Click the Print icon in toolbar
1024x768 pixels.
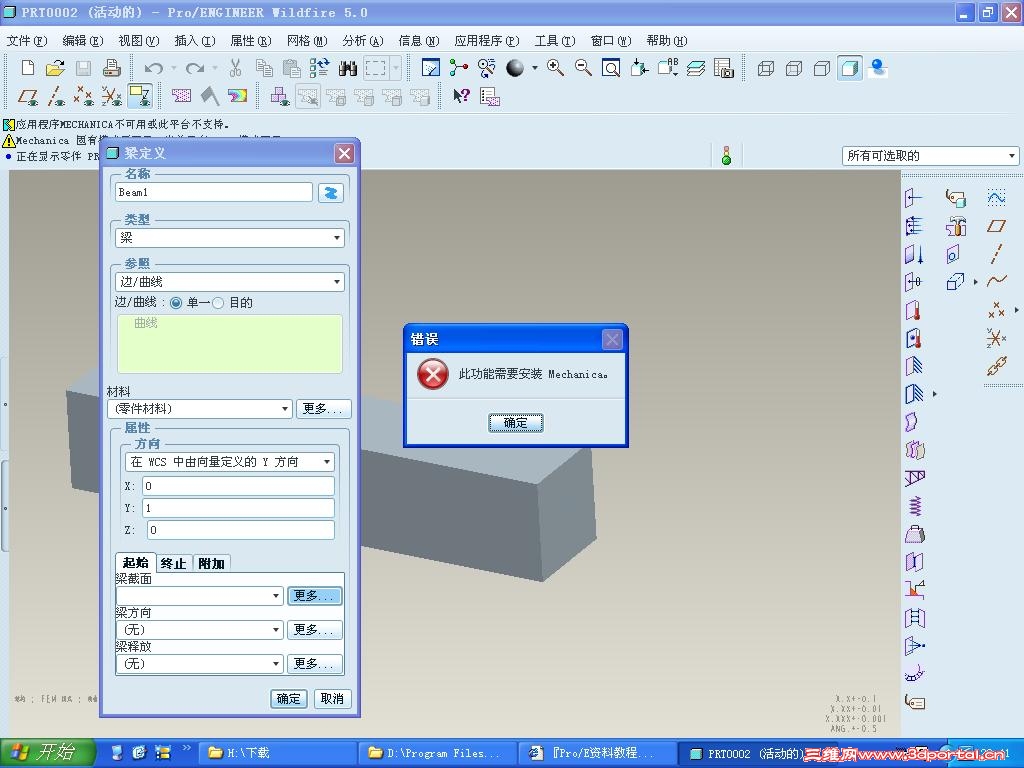[112, 68]
